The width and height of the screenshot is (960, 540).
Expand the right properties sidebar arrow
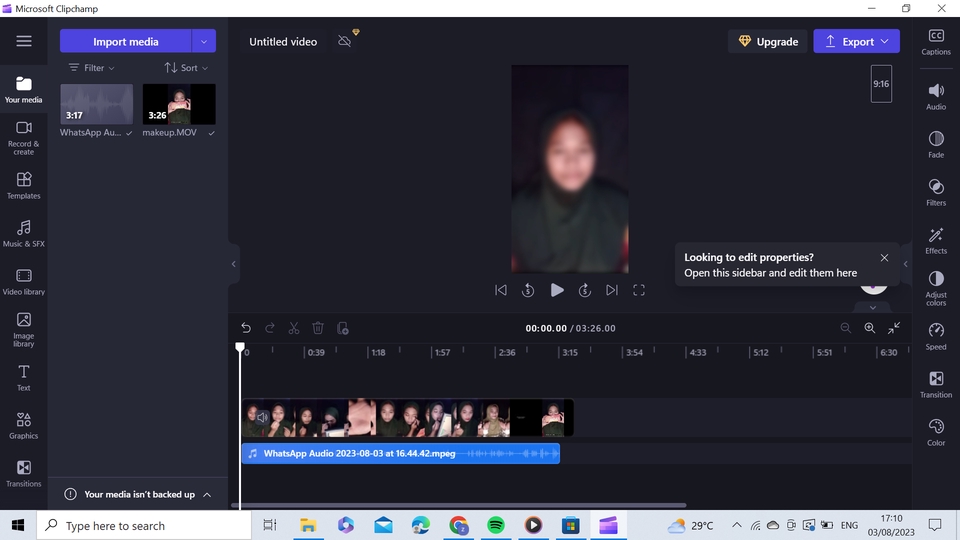tap(906, 264)
